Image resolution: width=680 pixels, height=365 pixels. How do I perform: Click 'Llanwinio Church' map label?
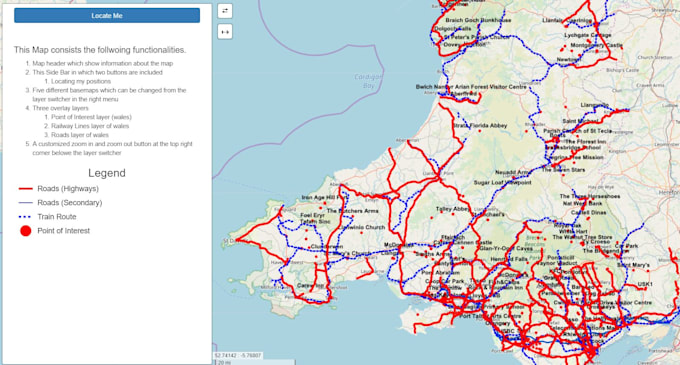tap(361, 227)
